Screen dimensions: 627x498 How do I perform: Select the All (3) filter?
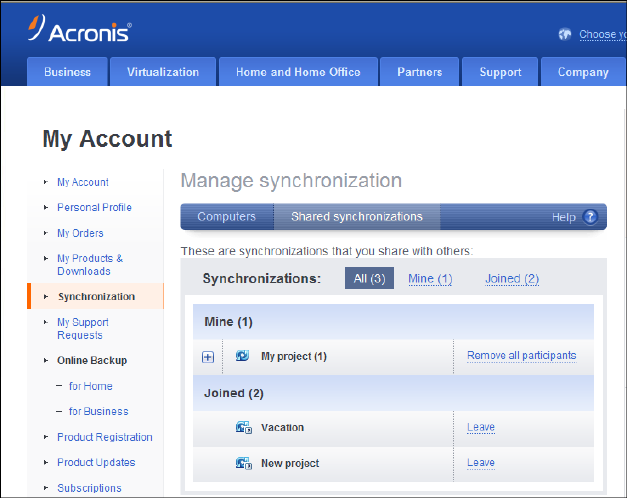[x=369, y=278]
